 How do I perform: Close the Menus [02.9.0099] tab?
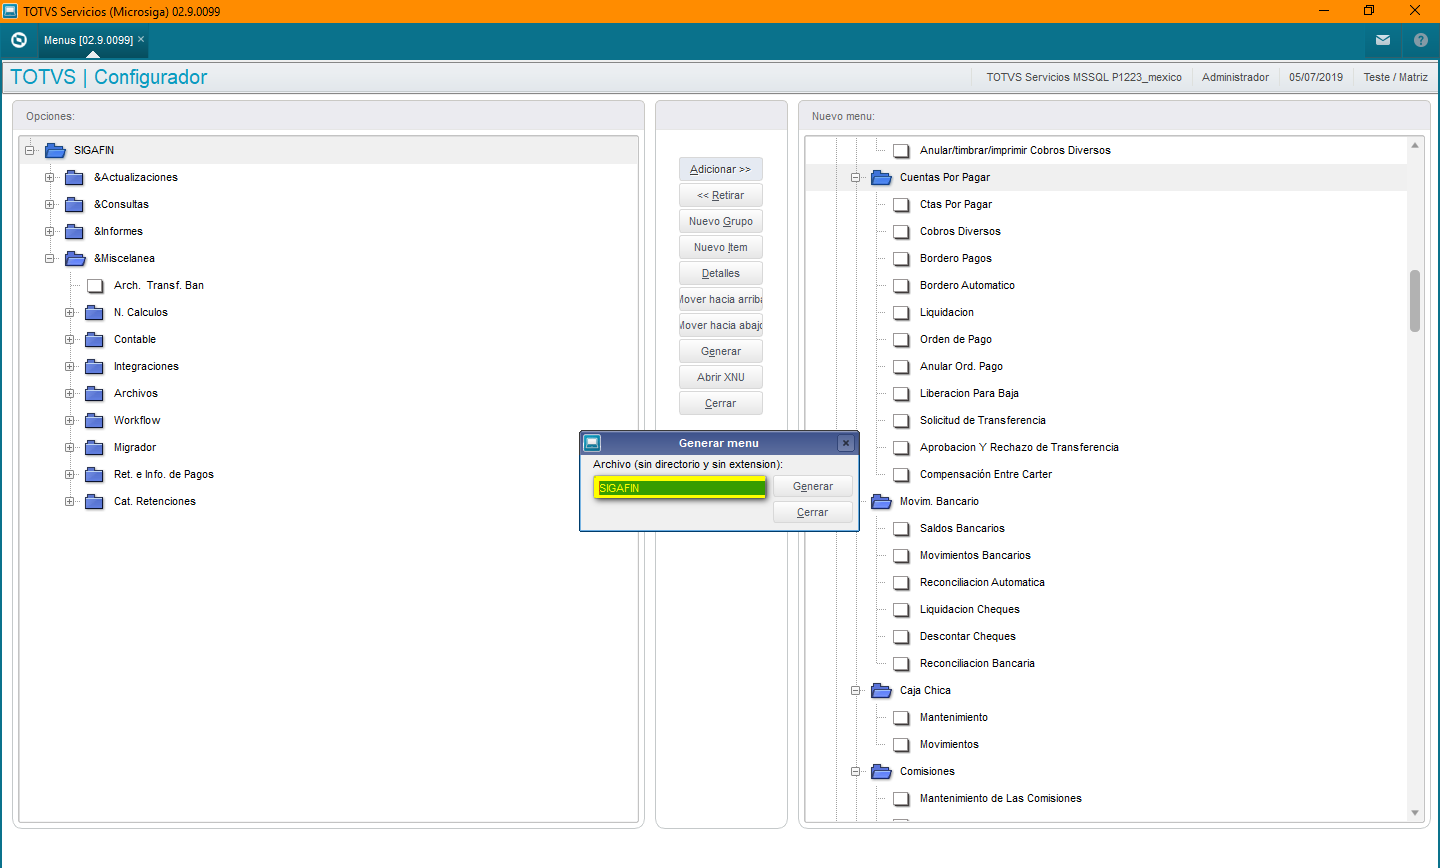click(141, 39)
